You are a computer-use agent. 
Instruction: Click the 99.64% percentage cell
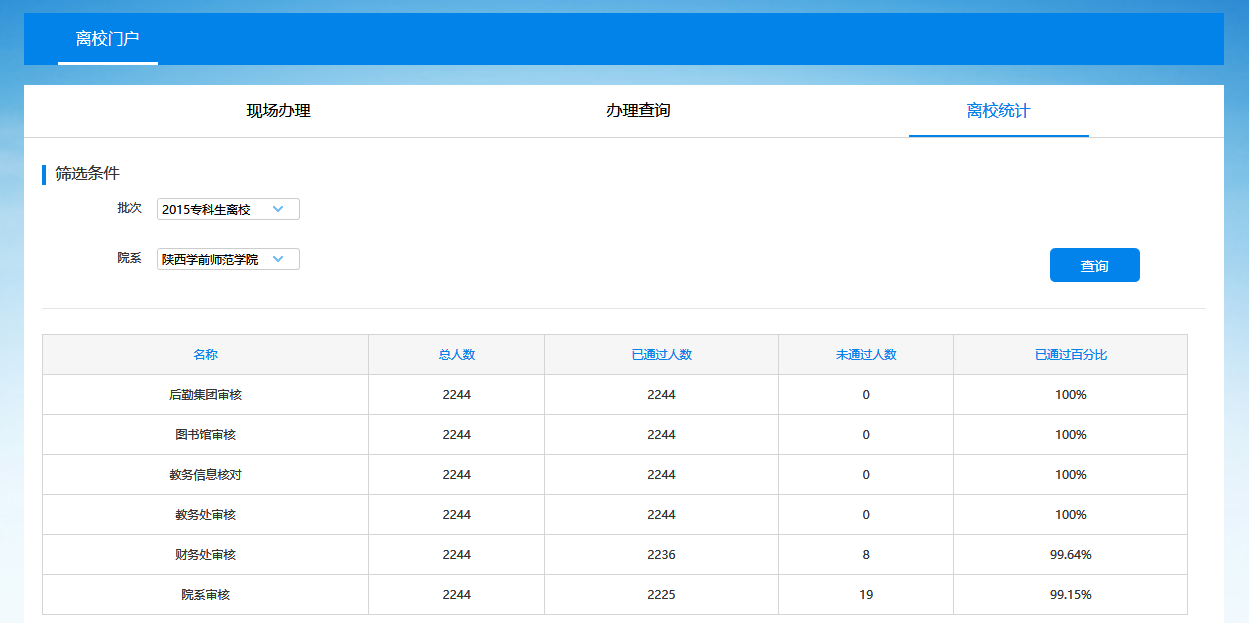(1070, 555)
